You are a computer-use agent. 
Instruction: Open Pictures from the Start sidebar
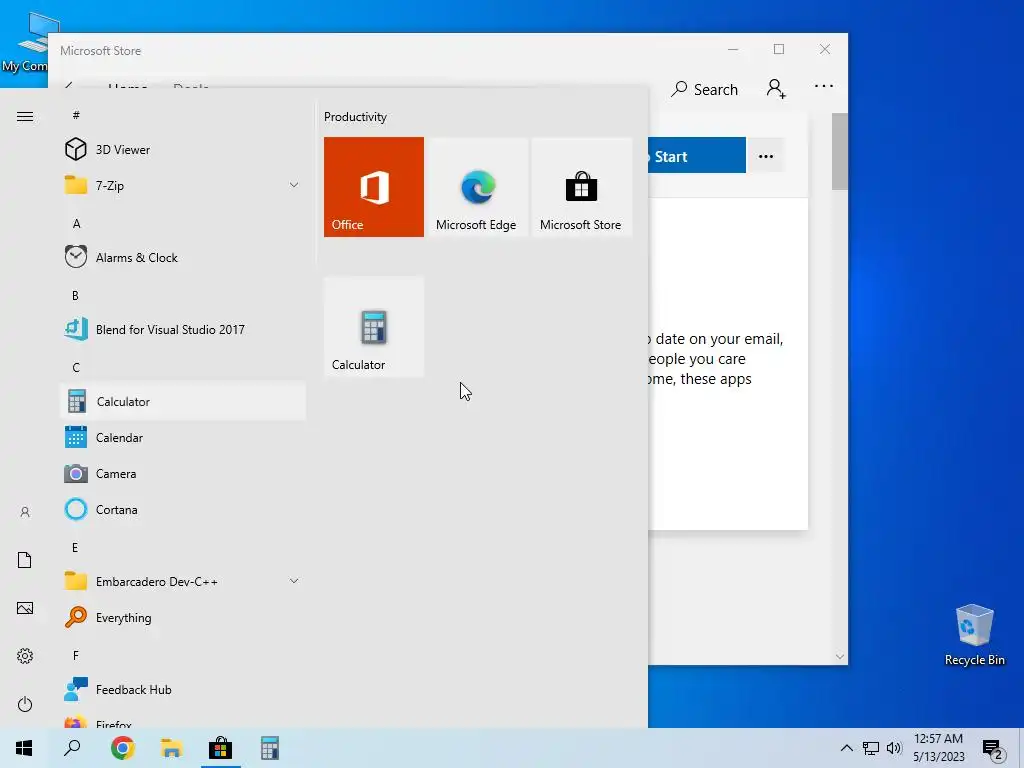pyautogui.click(x=25, y=608)
